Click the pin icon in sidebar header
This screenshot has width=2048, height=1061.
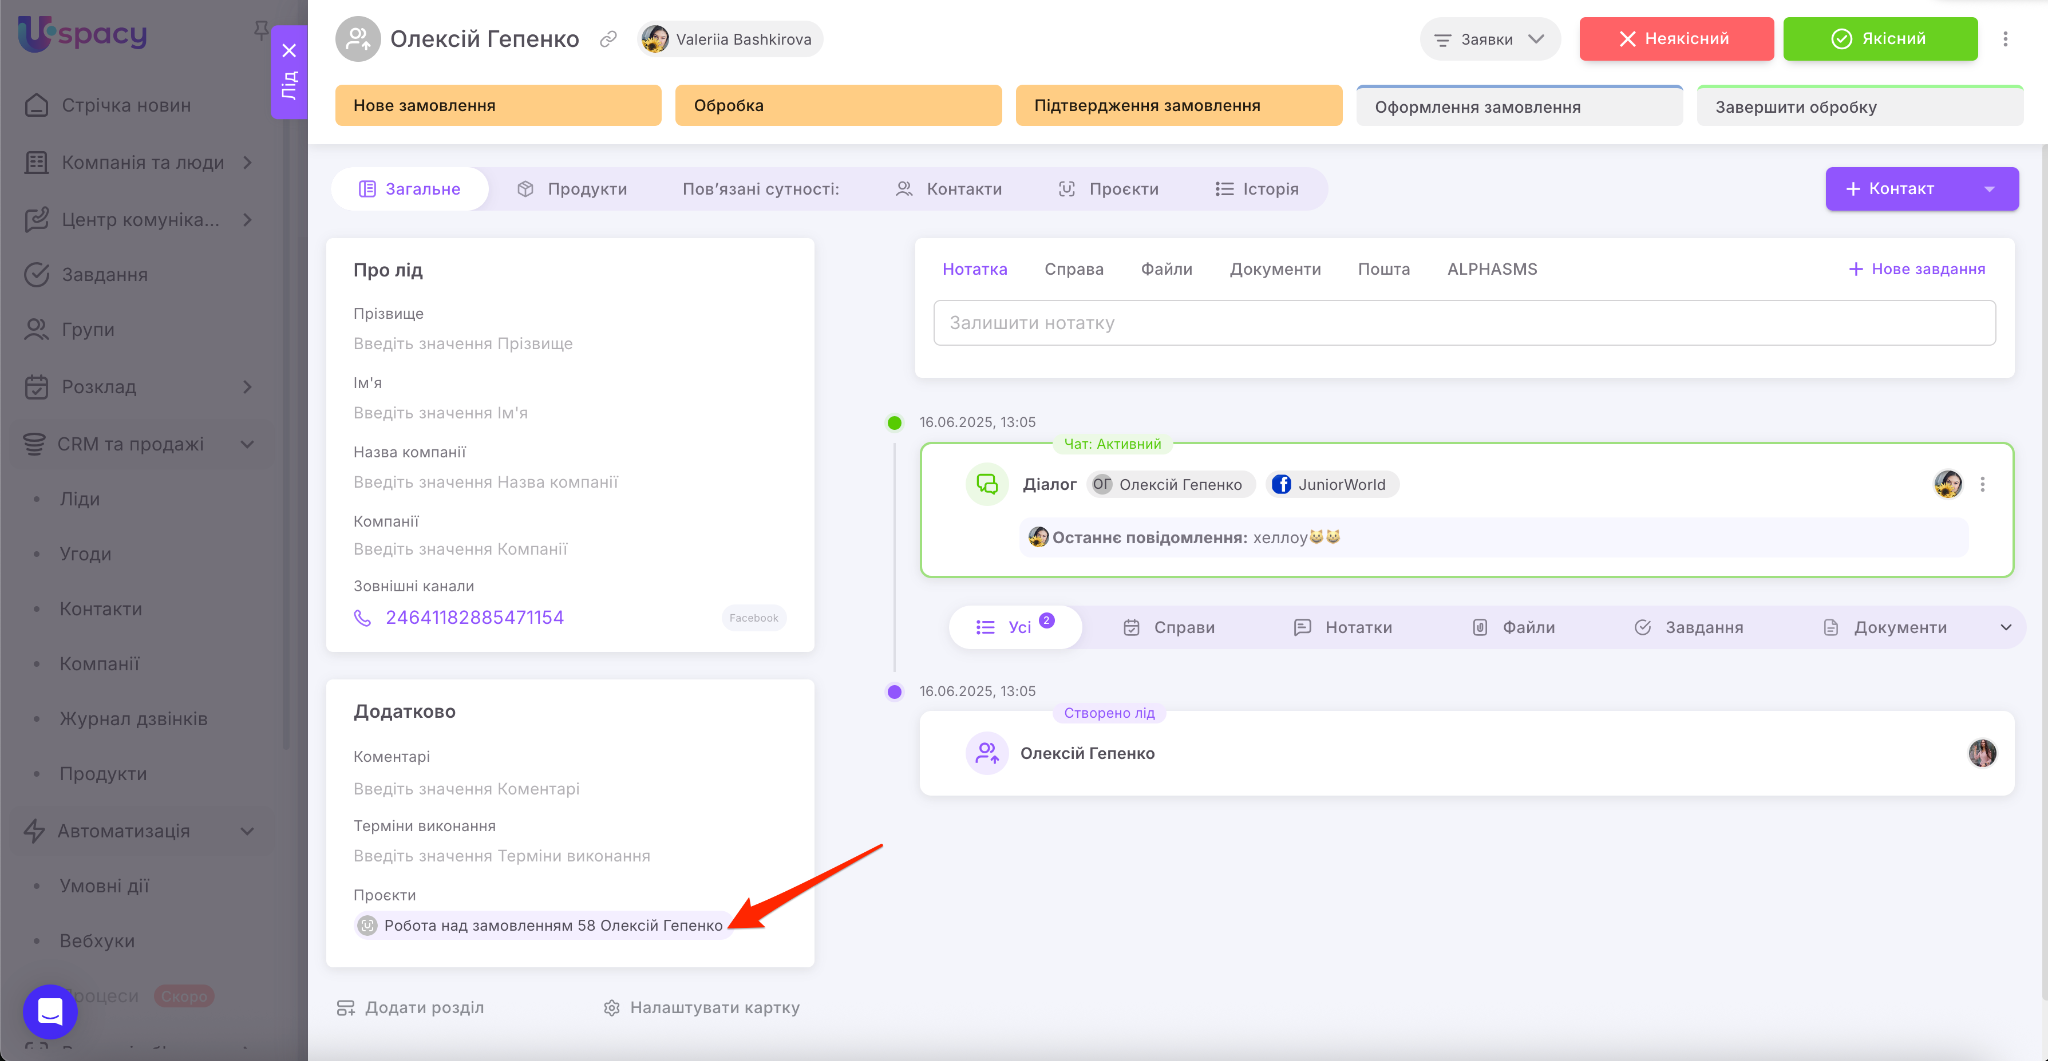[x=261, y=30]
